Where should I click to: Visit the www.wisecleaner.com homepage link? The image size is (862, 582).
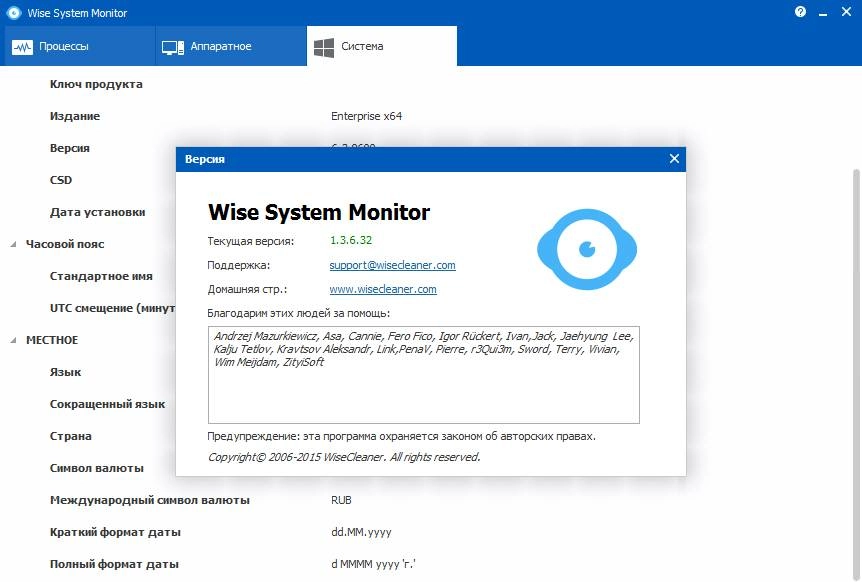[383, 289]
